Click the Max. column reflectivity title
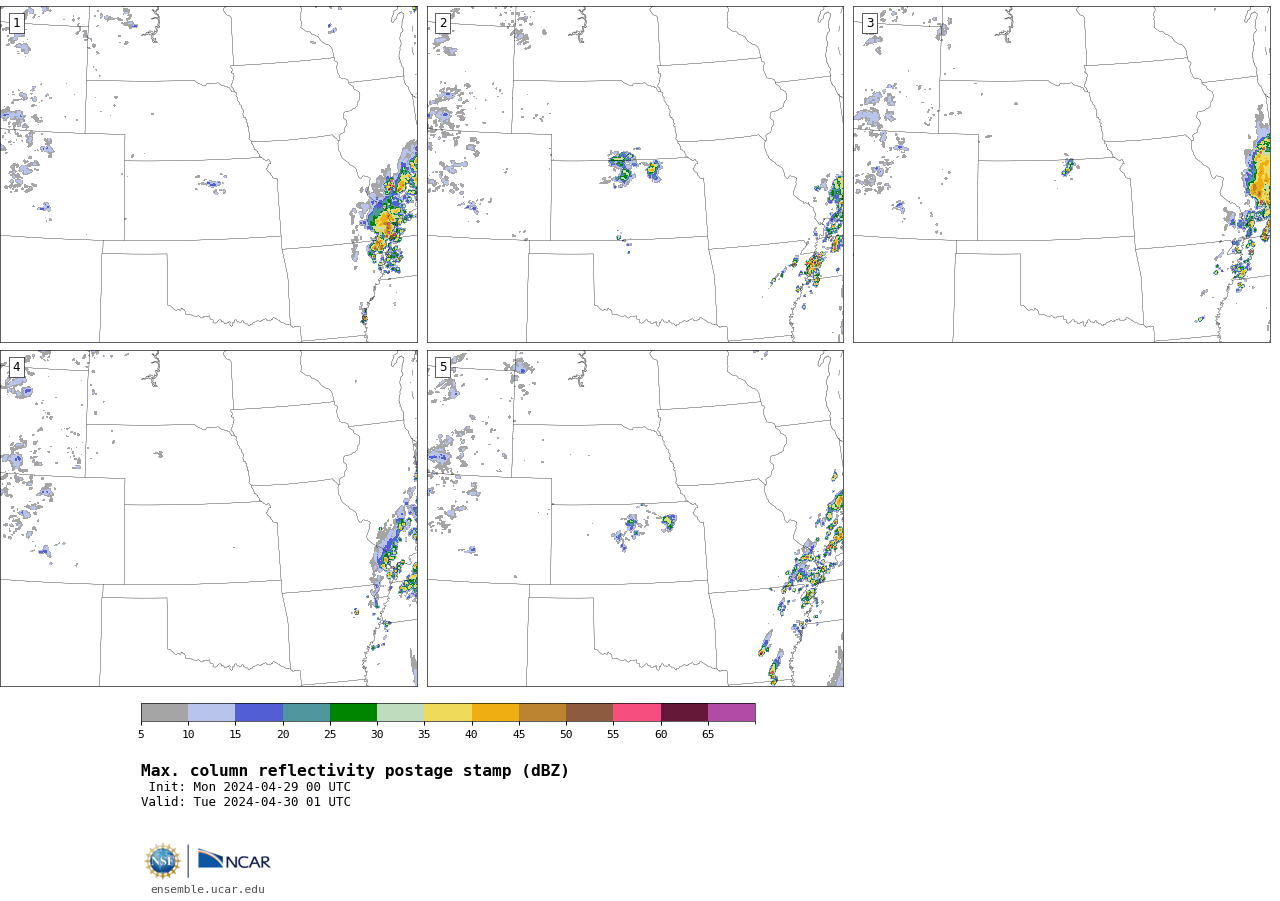 pos(355,771)
